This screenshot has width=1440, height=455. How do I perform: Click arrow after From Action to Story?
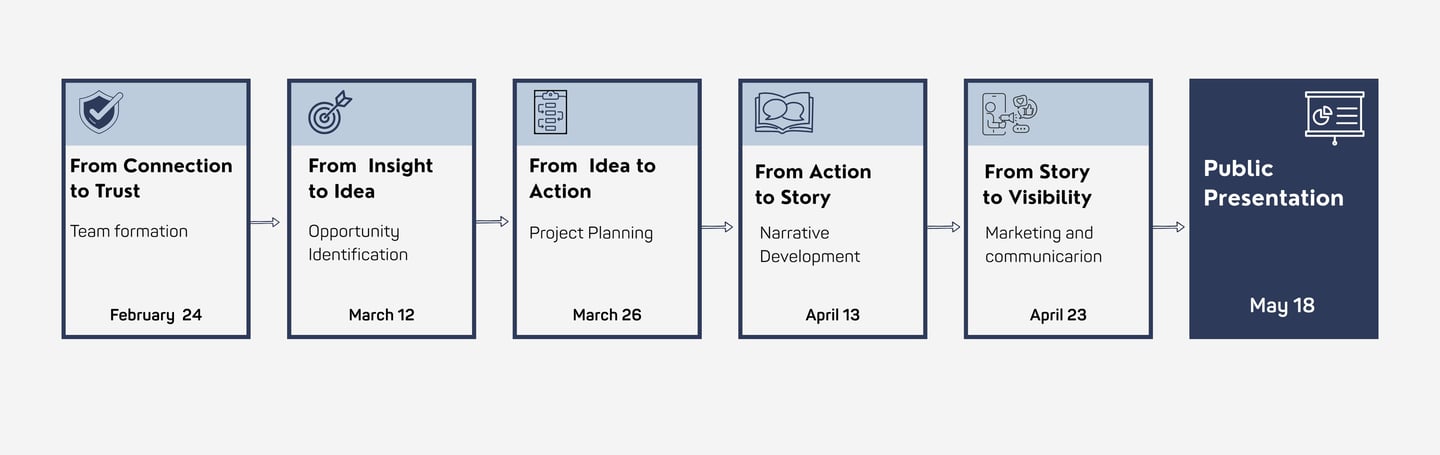(x=943, y=227)
